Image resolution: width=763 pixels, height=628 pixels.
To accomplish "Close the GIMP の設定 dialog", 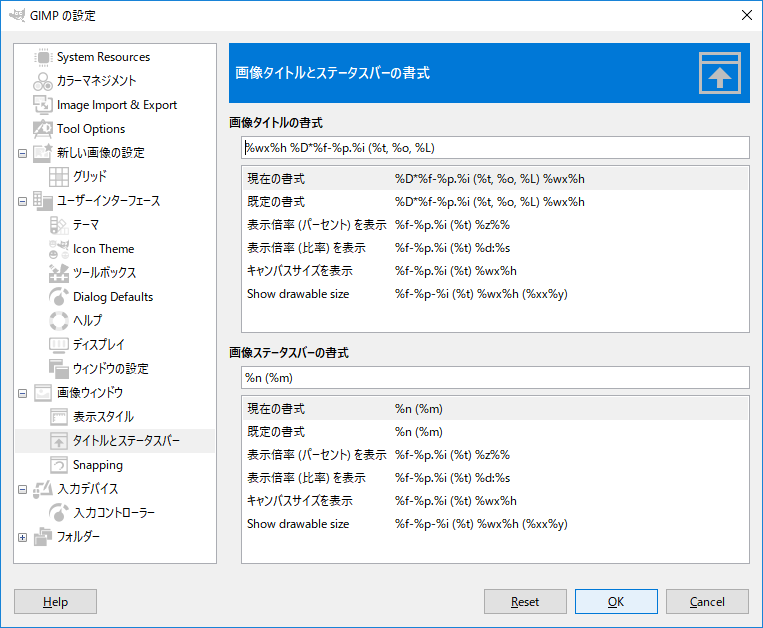I will [x=747, y=15].
